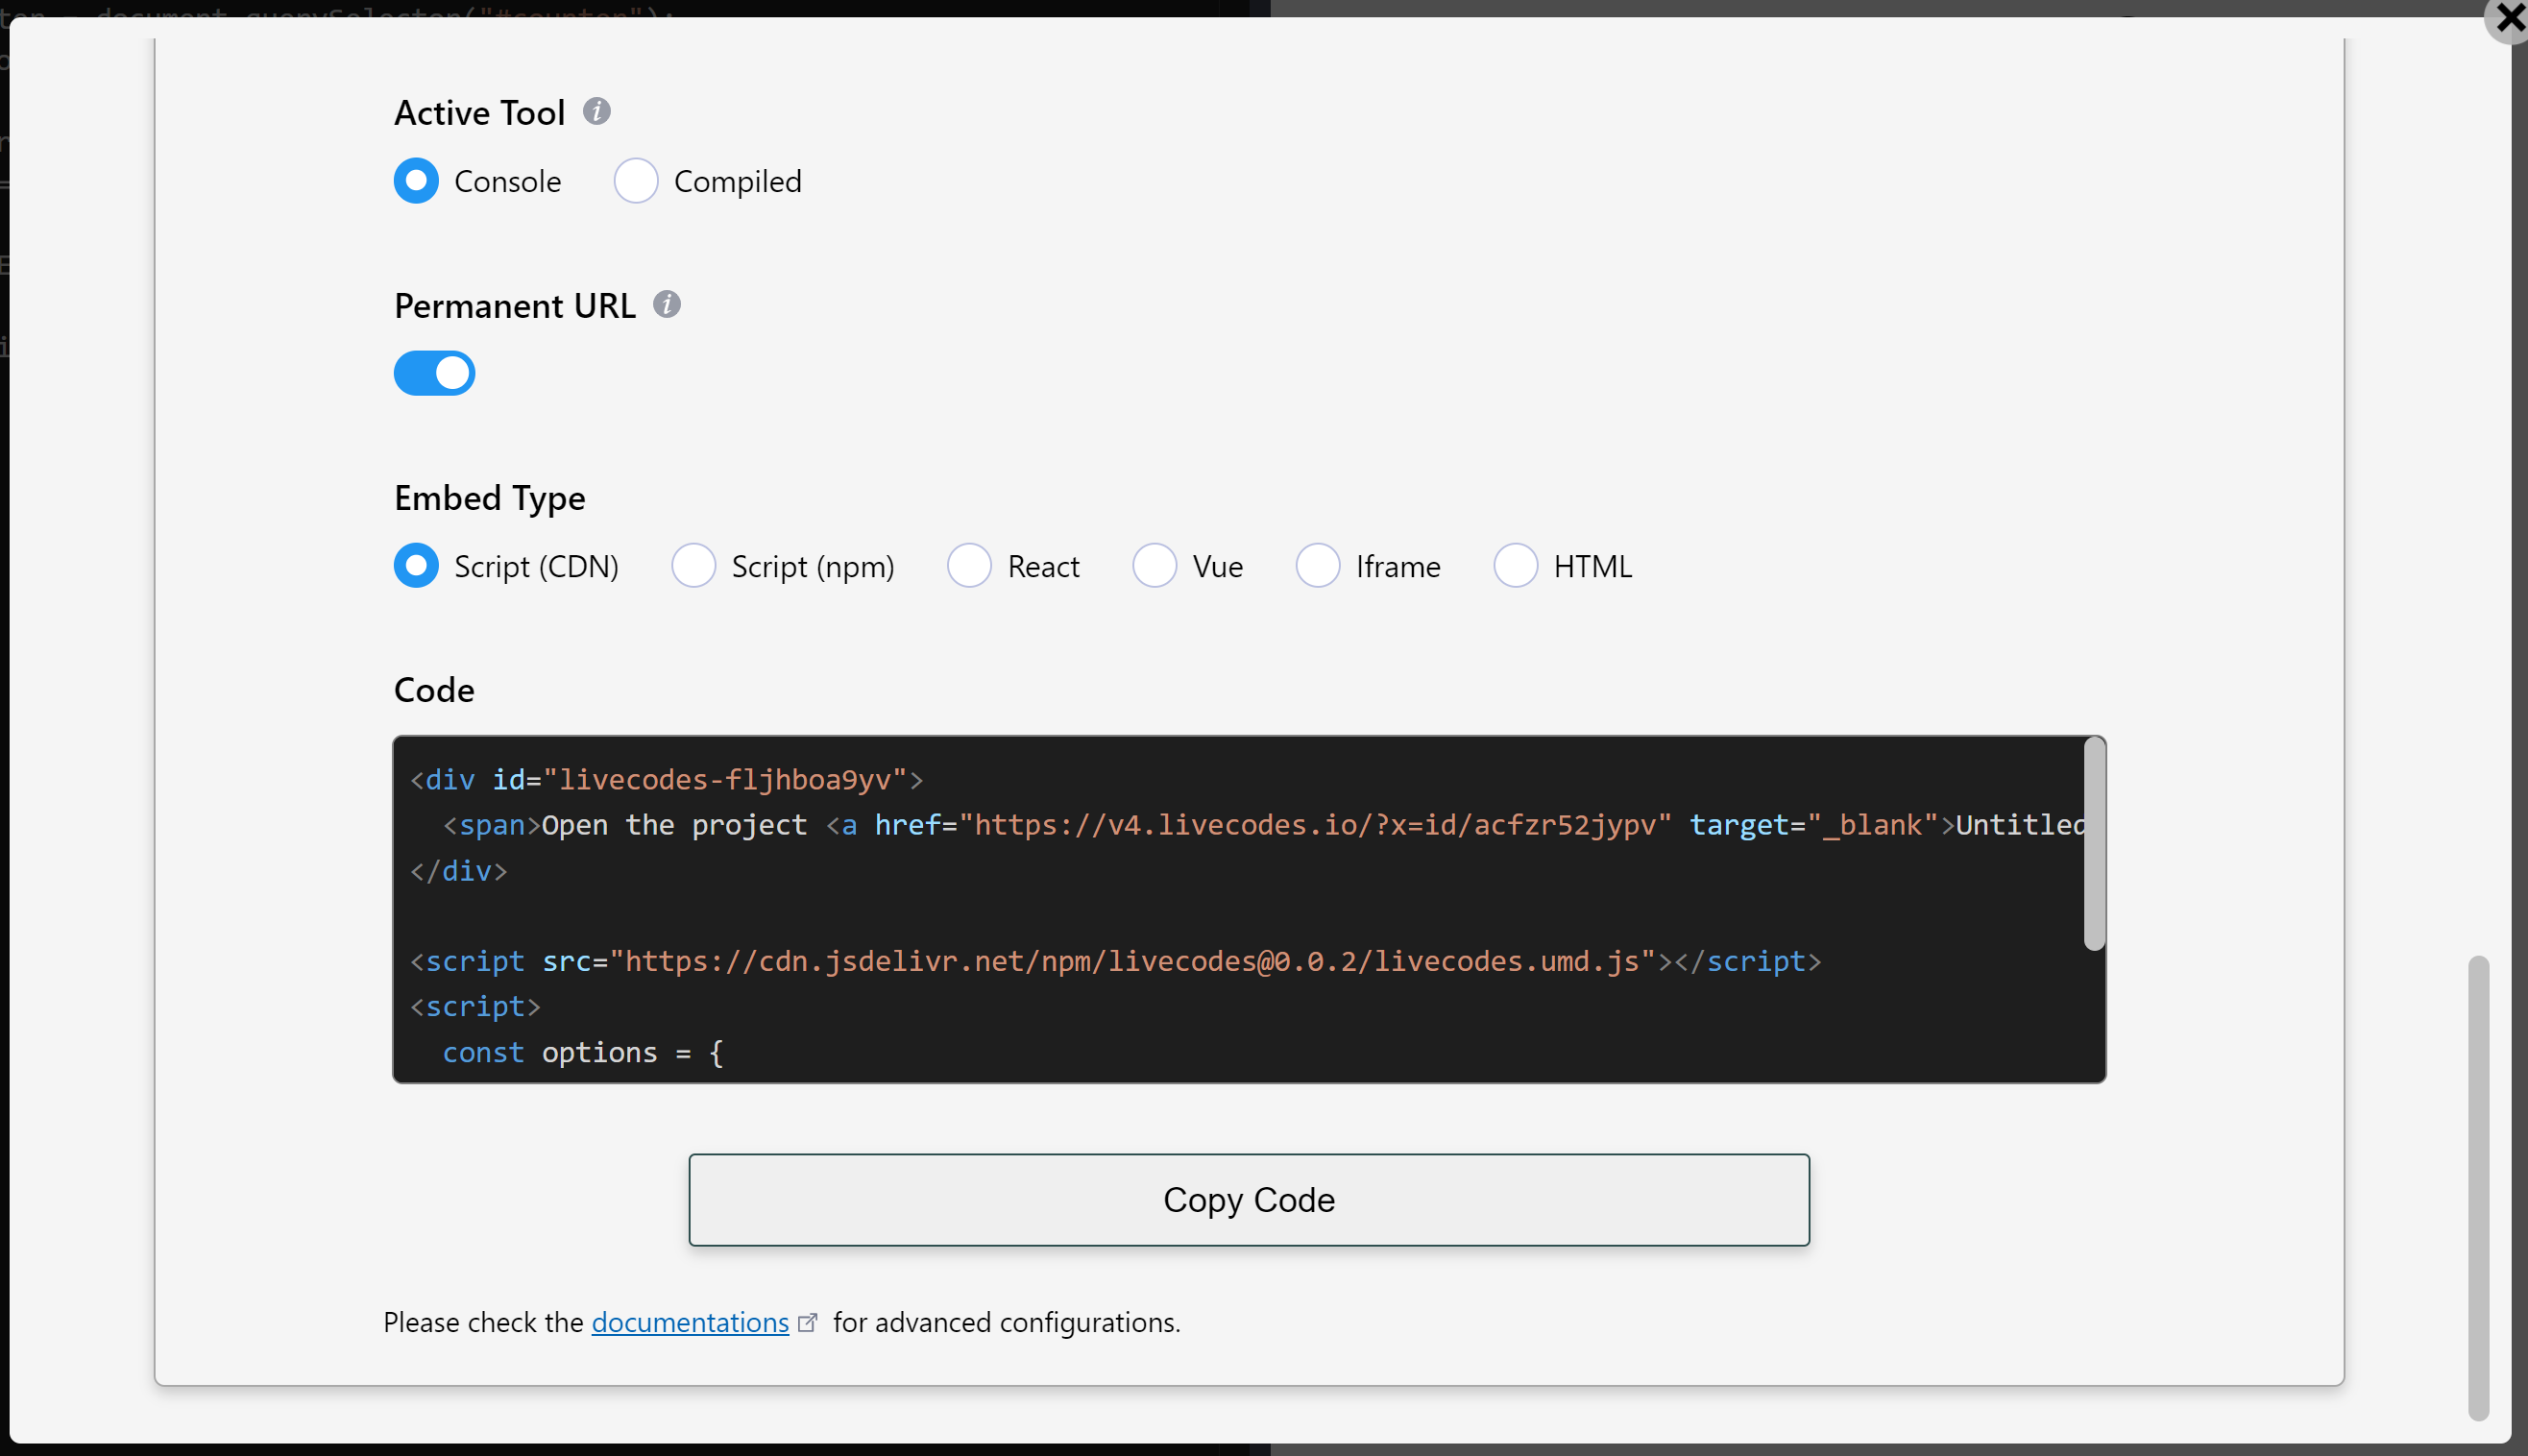Select Script (CDN) embed type
This screenshot has height=1456, width=2528.
[416, 565]
